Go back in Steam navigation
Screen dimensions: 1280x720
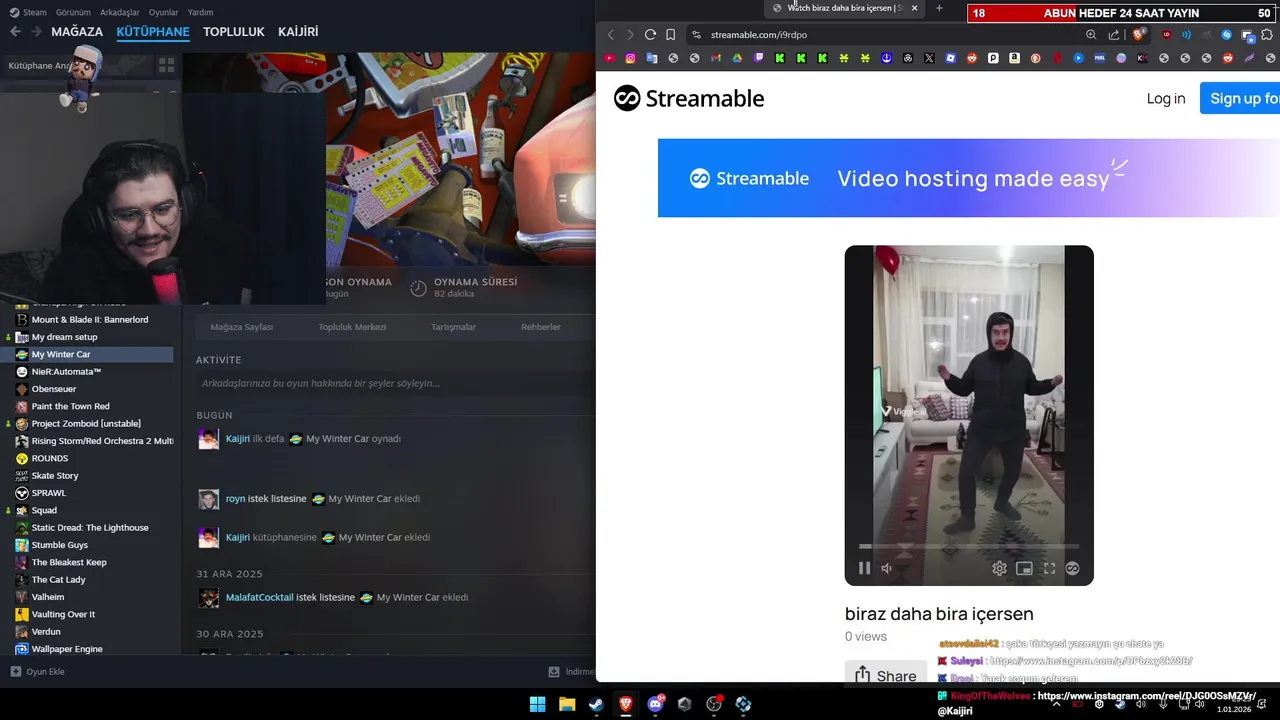click(15, 32)
